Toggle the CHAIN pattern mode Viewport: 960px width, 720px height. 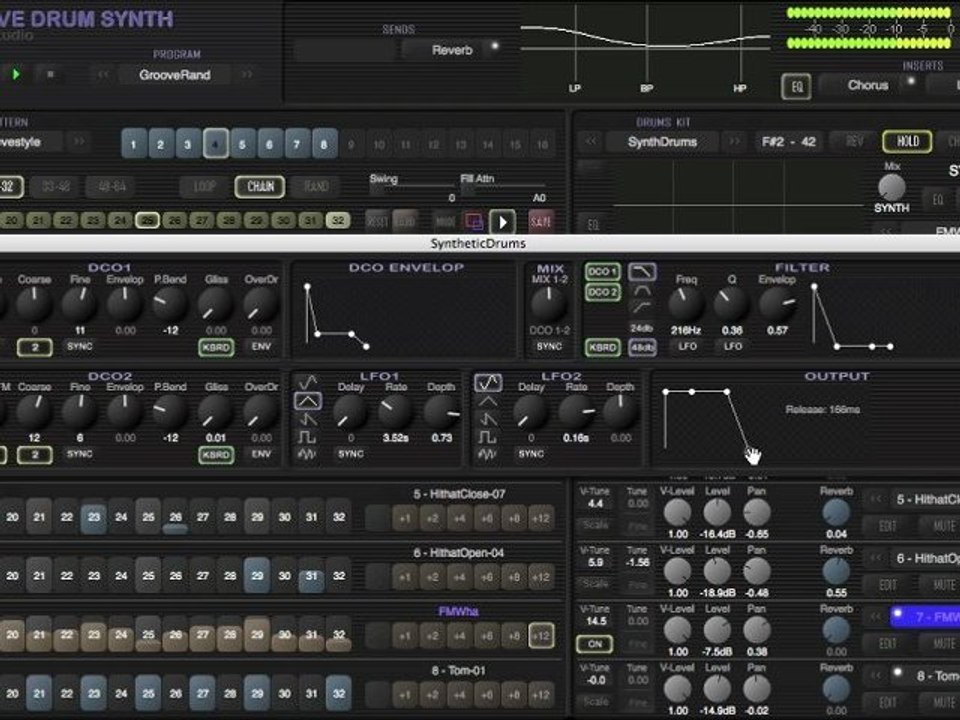(x=260, y=187)
